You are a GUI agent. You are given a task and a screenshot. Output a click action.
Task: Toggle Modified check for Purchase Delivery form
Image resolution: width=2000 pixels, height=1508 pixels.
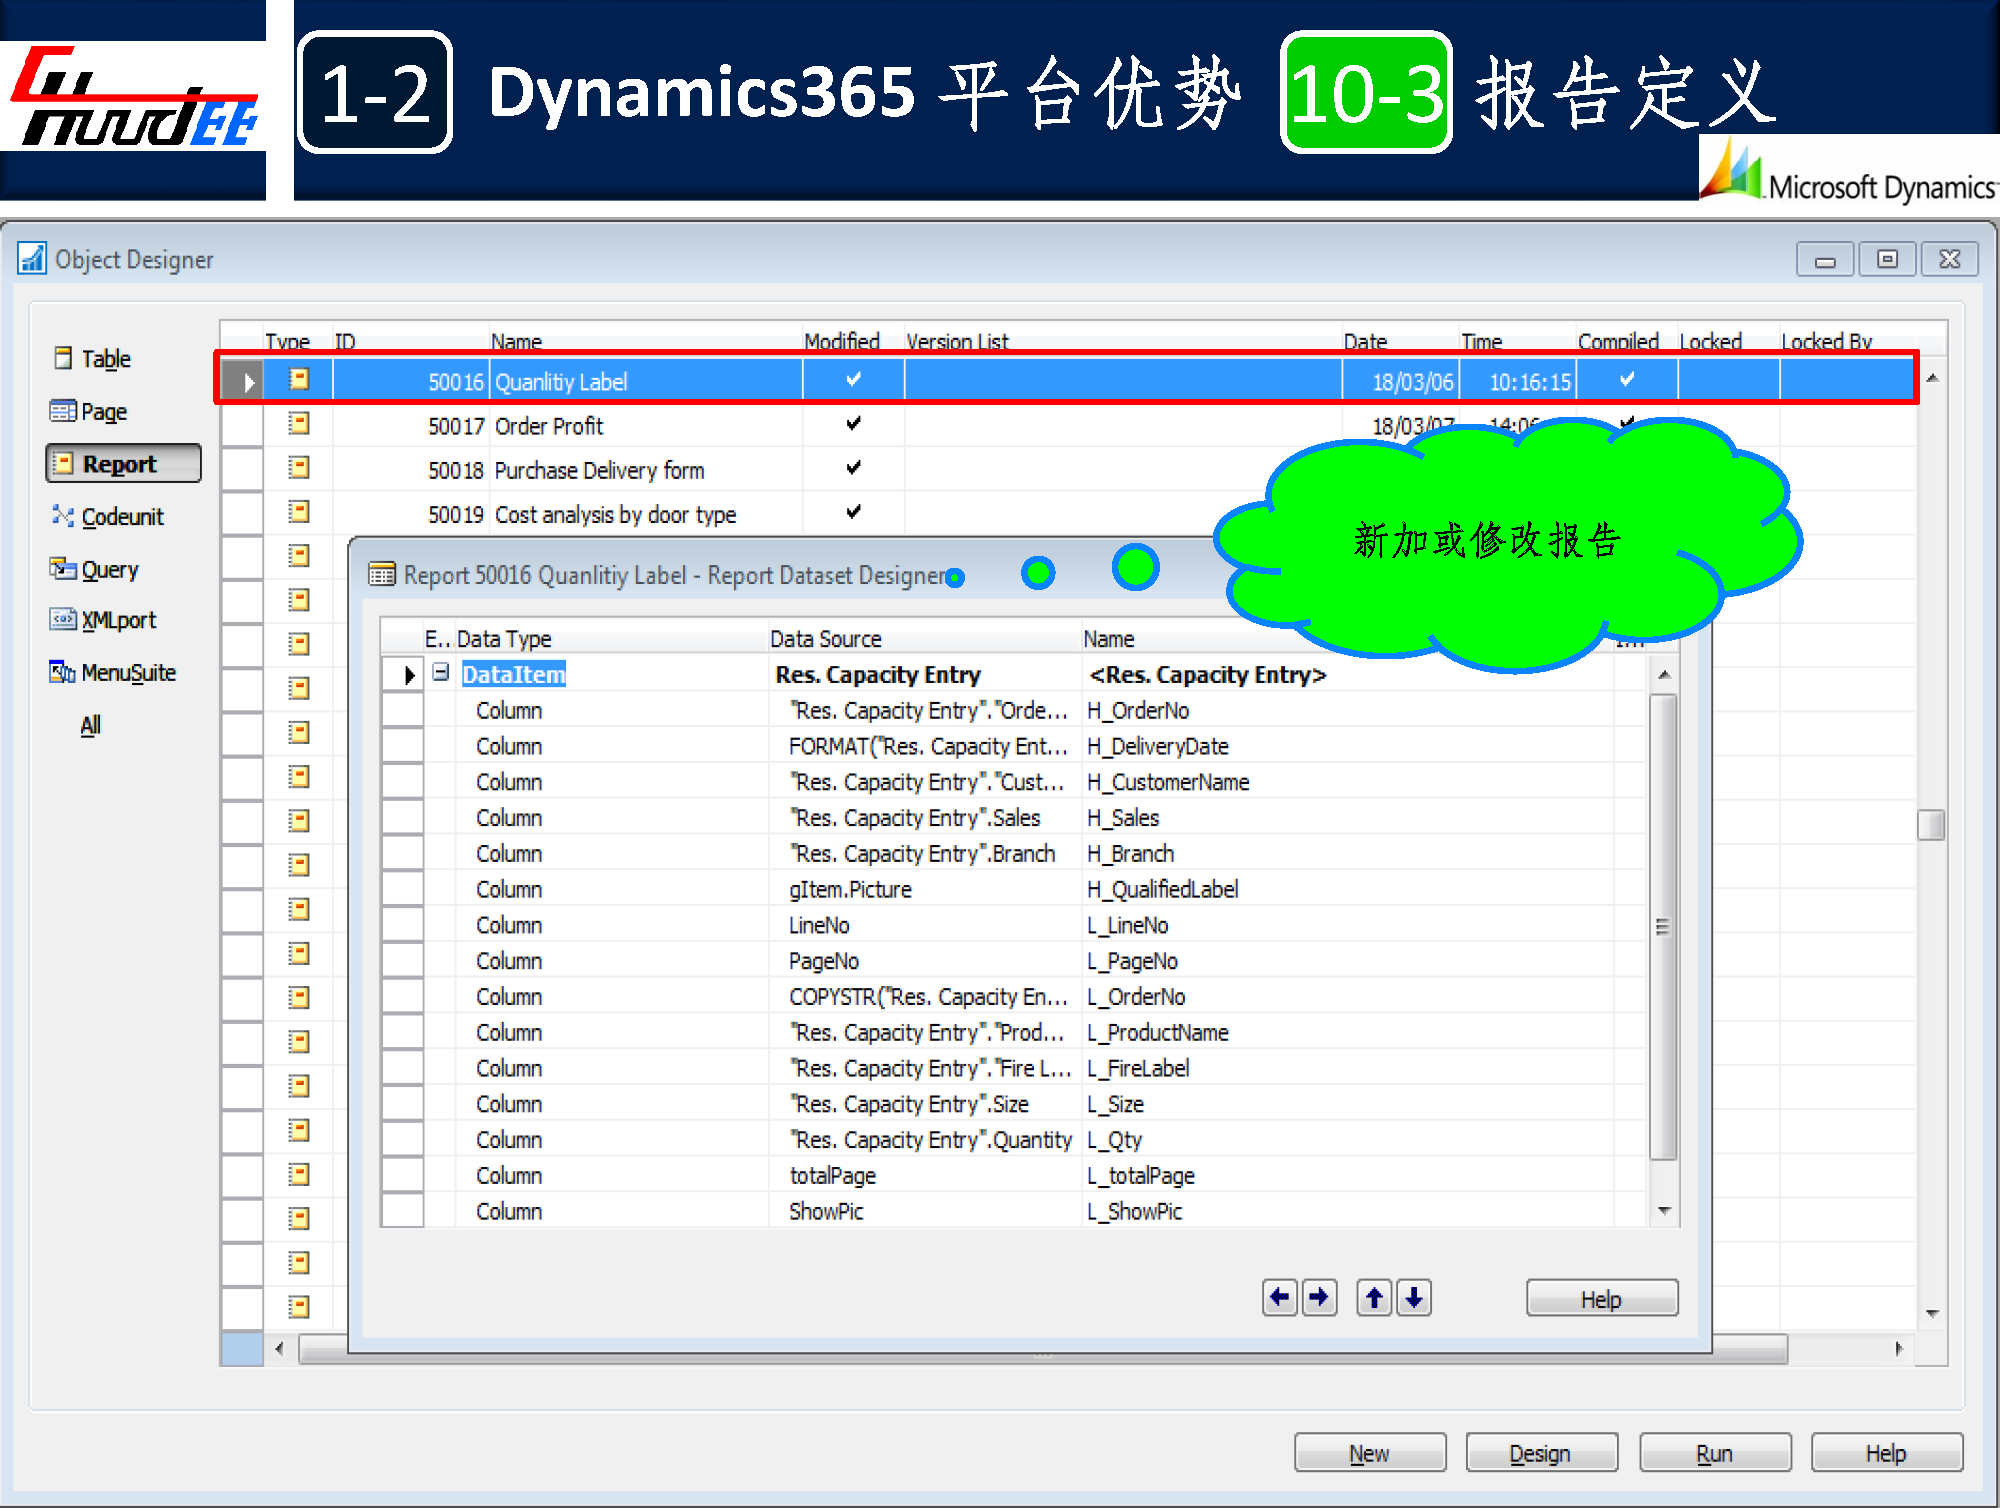[853, 468]
